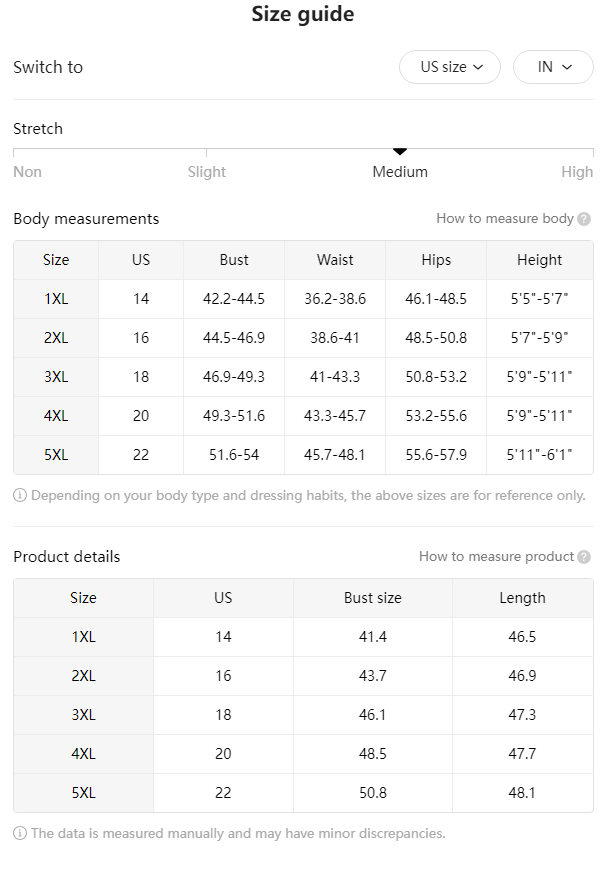The width and height of the screenshot is (612, 871).
Task: Click the 5XL row in Product details table
Action: [x=303, y=793]
